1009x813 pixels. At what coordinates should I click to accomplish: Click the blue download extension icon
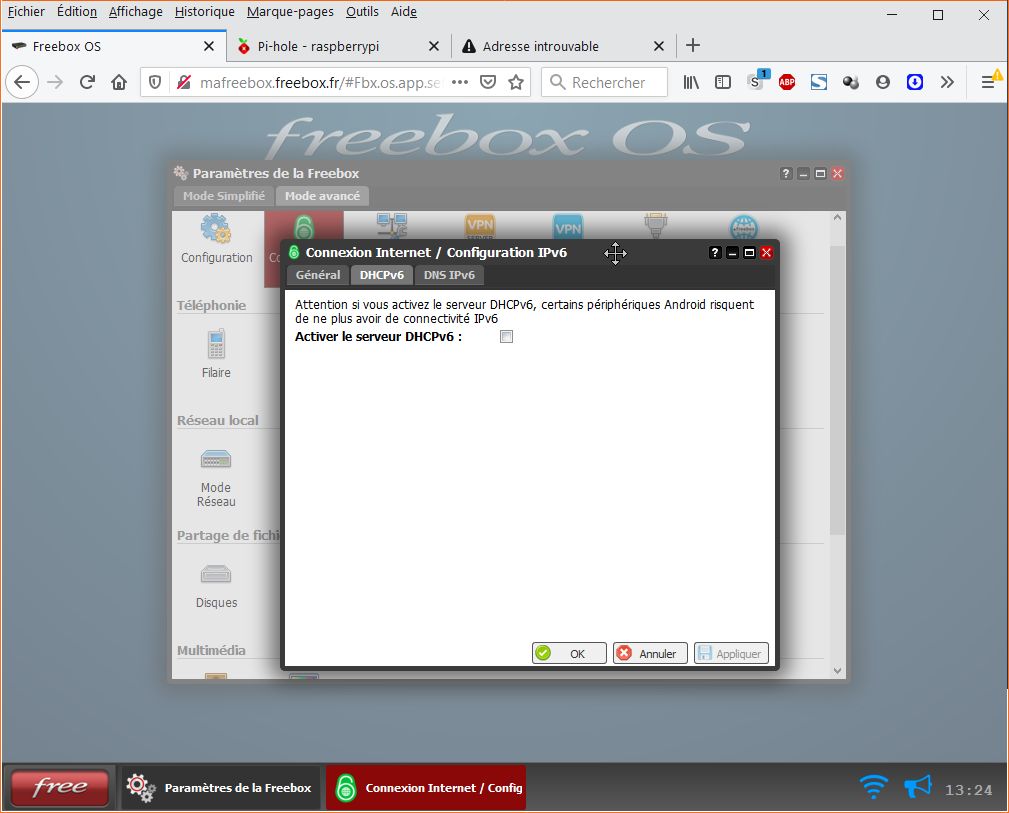coord(914,82)
